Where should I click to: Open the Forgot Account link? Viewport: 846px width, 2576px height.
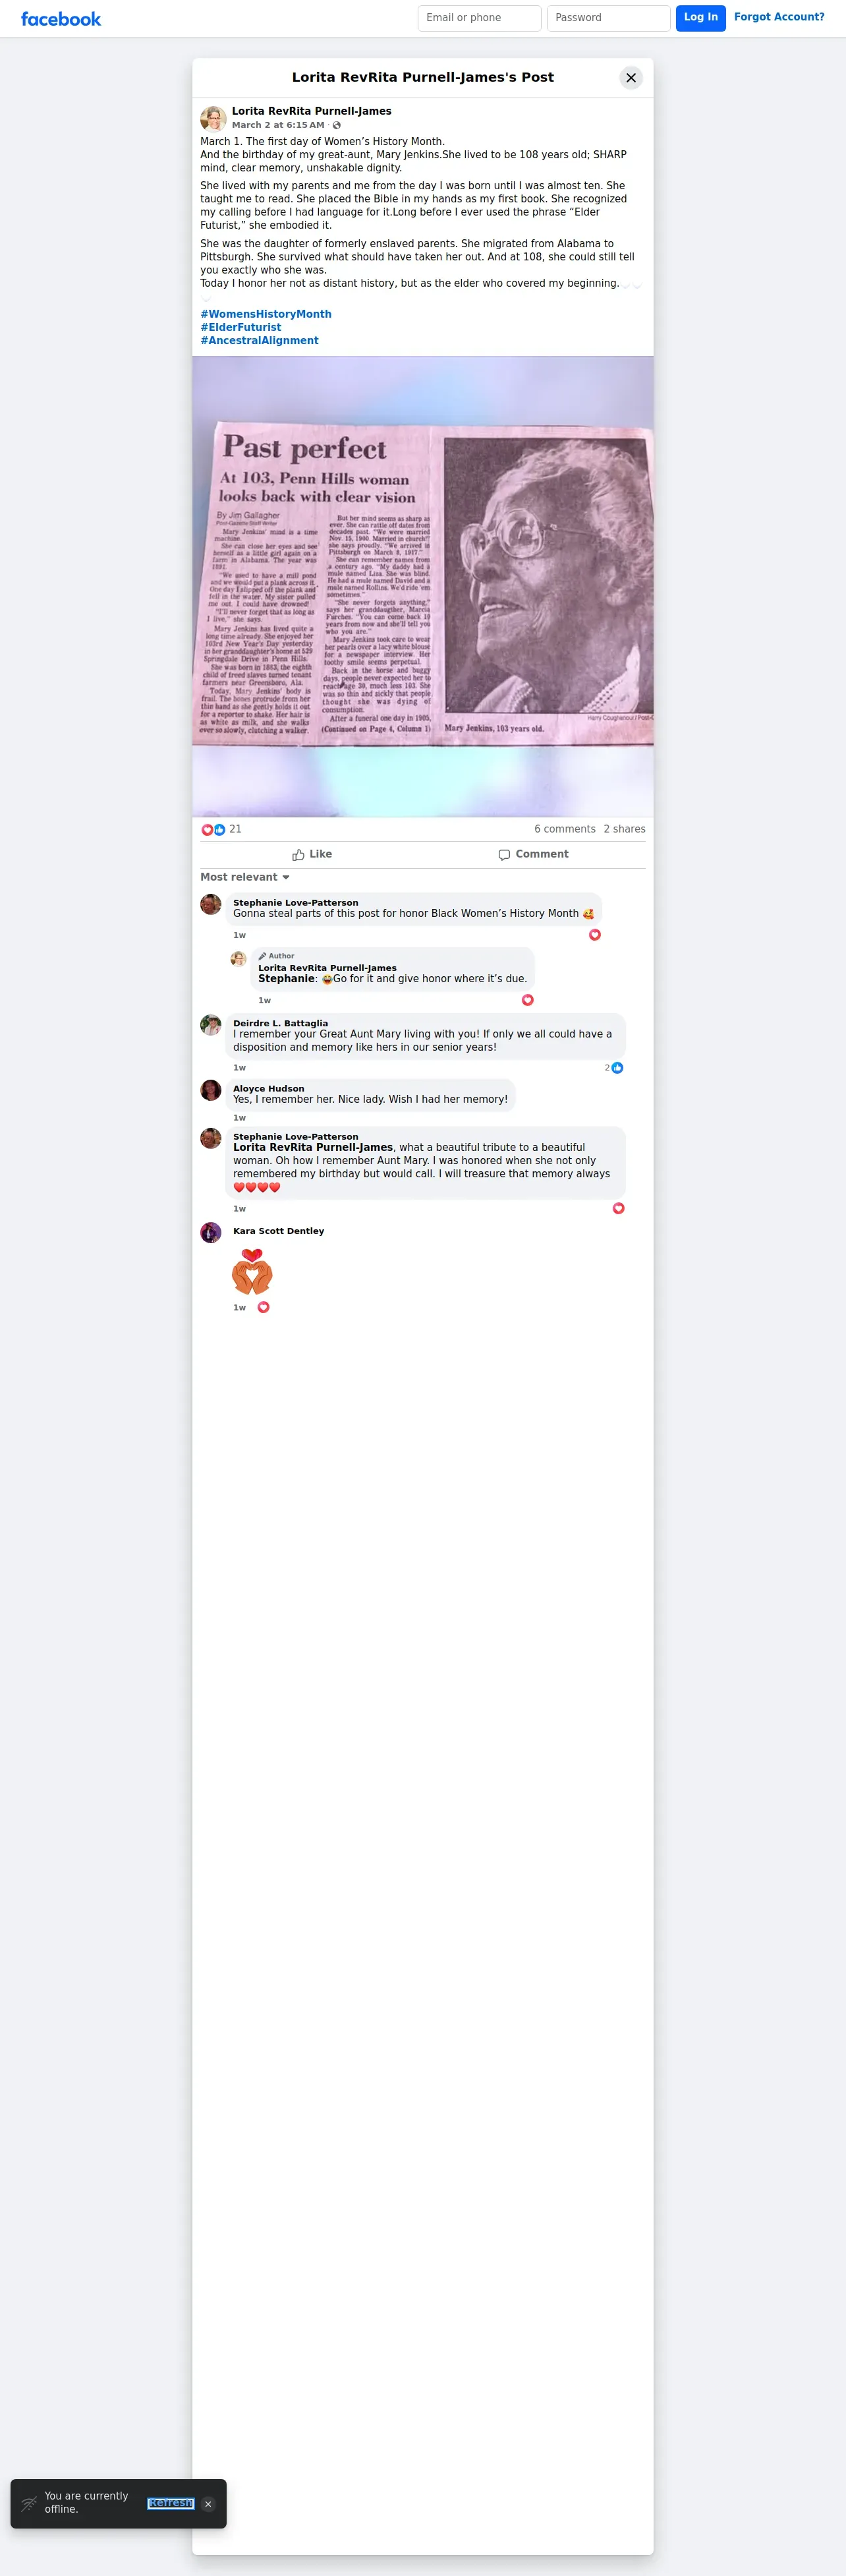coord(779,17)
